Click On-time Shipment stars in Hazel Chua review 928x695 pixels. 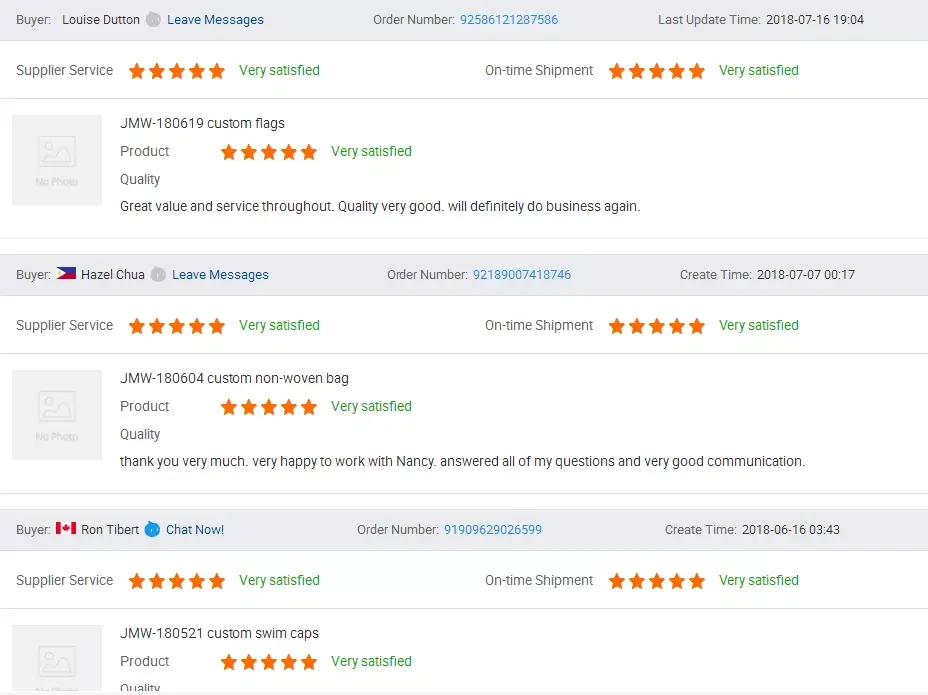[x=657, y=326]
